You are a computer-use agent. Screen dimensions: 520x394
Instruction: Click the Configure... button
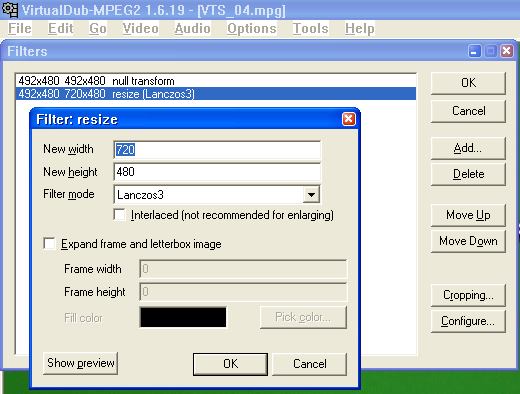pos(468,321)
